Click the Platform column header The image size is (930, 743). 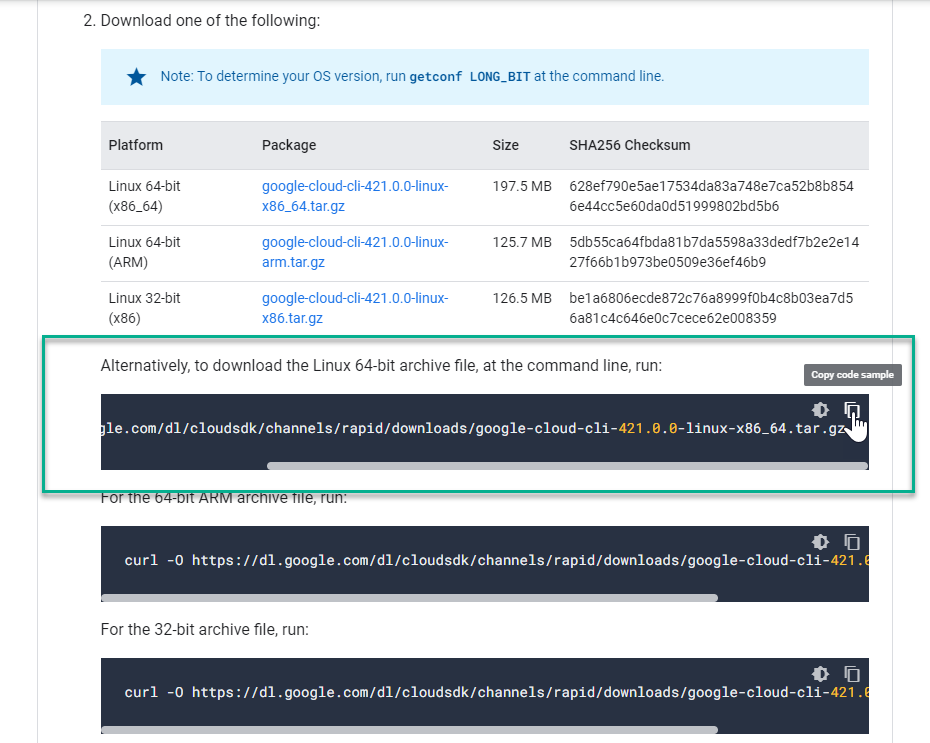tap(135, 145)
